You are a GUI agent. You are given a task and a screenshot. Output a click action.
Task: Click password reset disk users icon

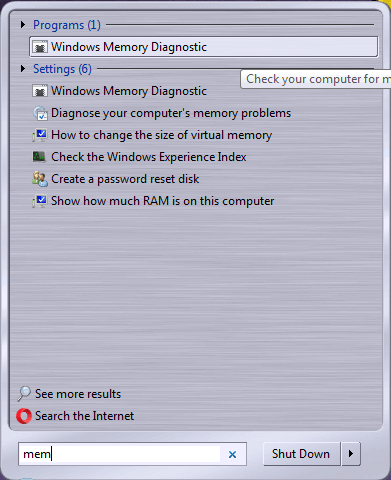click(40, 179)
